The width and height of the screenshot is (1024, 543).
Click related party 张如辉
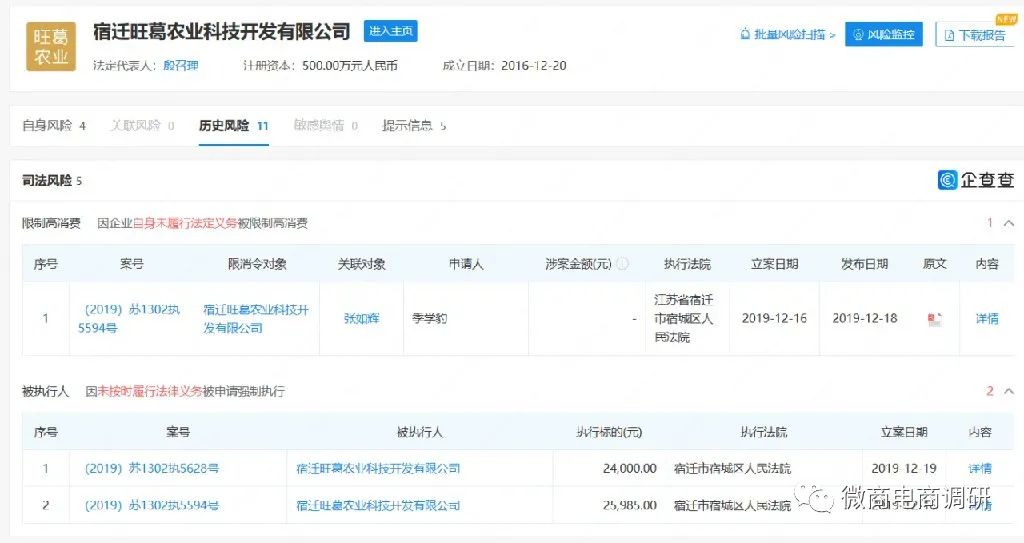[x=361, y=319]
